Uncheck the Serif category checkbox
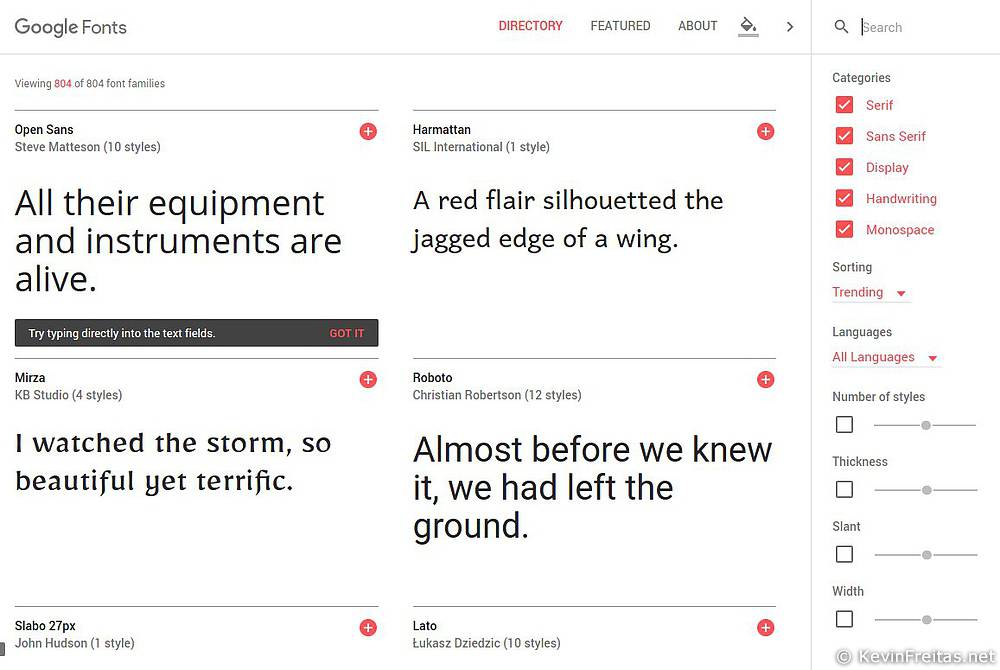The width and height of the screenshot is (1000, 670). point(844,105)
